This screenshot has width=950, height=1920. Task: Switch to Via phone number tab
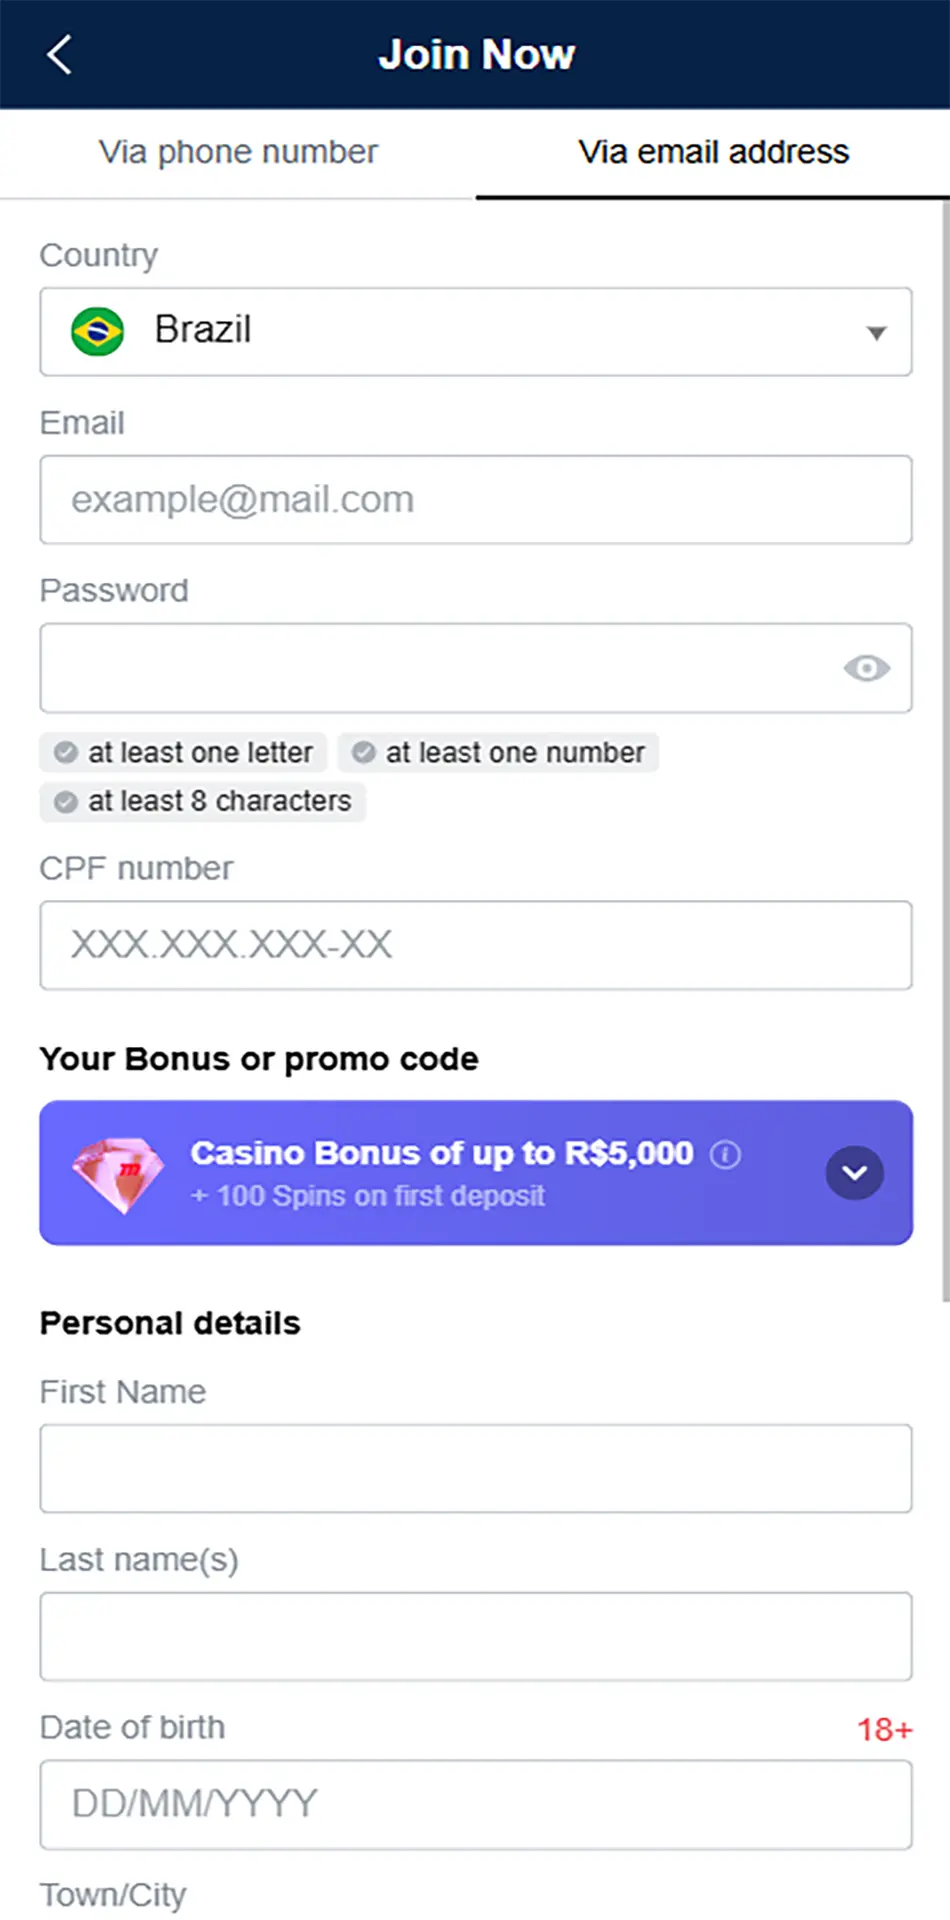click(238, 152)
